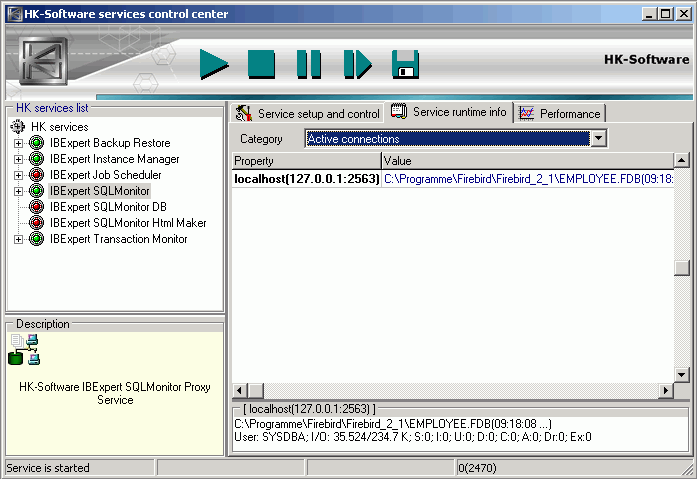Screen dimensions: 697x479
Task: Click IBExpert SQLMonitor DB red status icon
Action: pos(36,207)
